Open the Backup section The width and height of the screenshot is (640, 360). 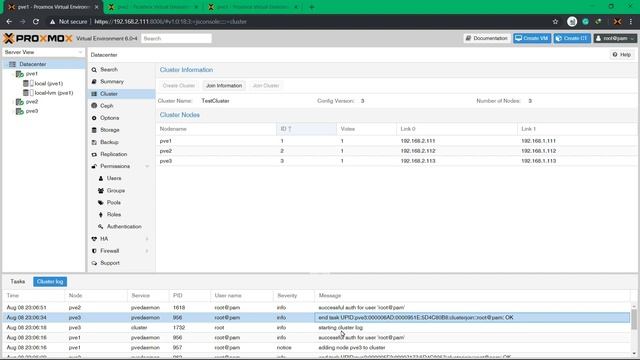click(x=109, y=142)
